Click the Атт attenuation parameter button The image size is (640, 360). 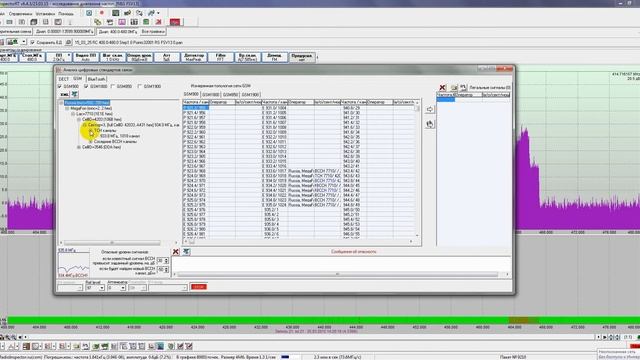pyautogui.click(x=167, y=57)
